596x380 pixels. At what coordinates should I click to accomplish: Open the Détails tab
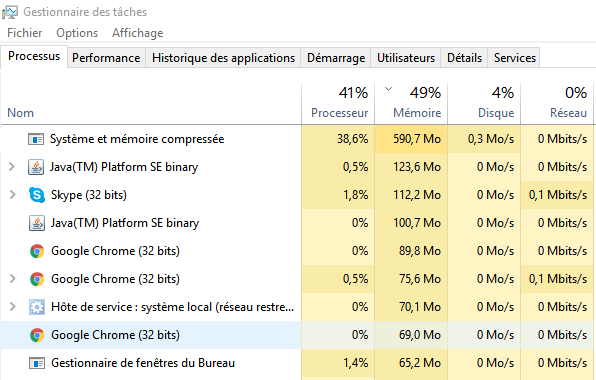(464, 58)
